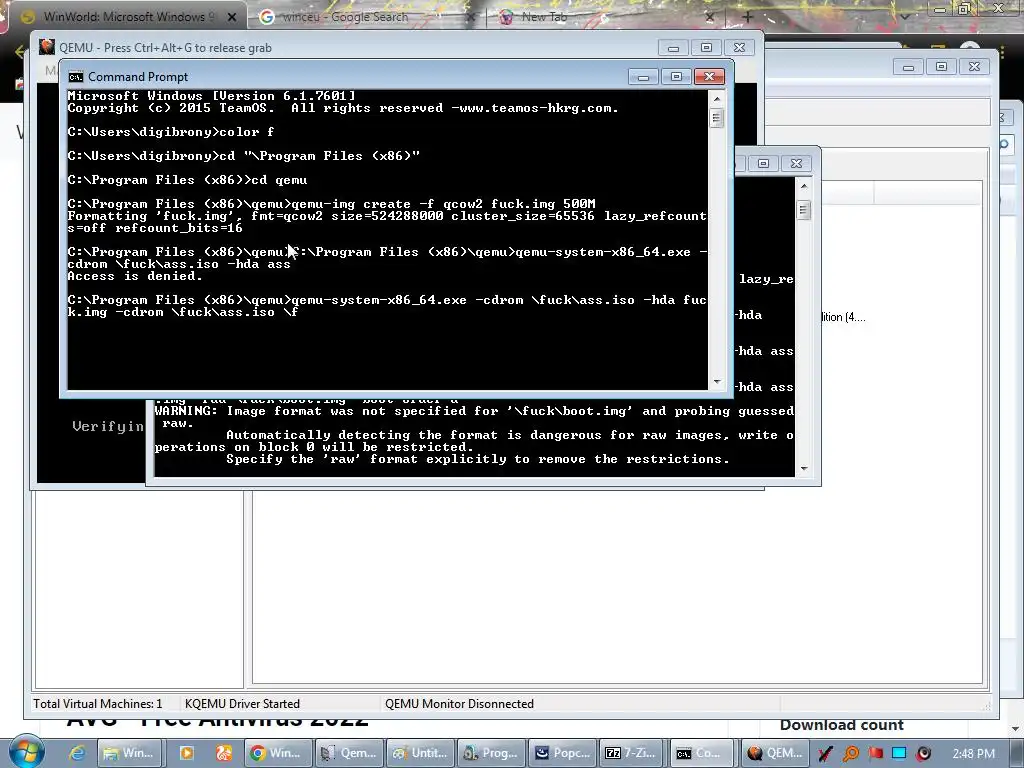Click the round dark red tray icon
The width and height of the screenshot is (1024, 768).
tap(923, 754)
